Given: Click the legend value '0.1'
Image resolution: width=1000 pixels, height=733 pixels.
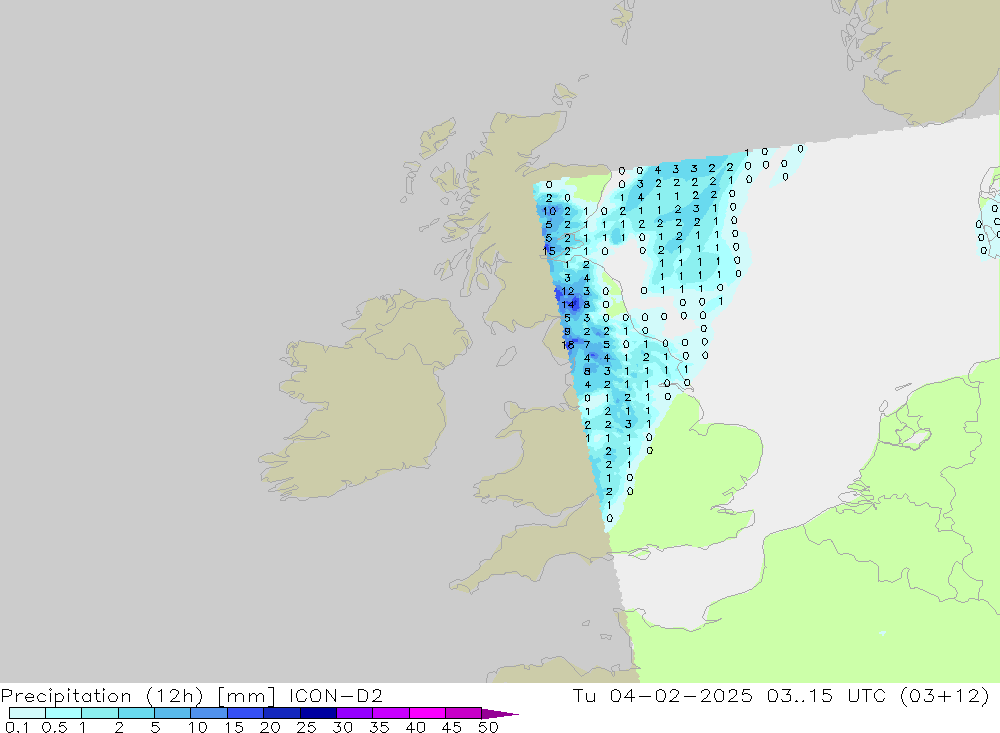Looking at the screenshot, I should click(x=17, y=727).
